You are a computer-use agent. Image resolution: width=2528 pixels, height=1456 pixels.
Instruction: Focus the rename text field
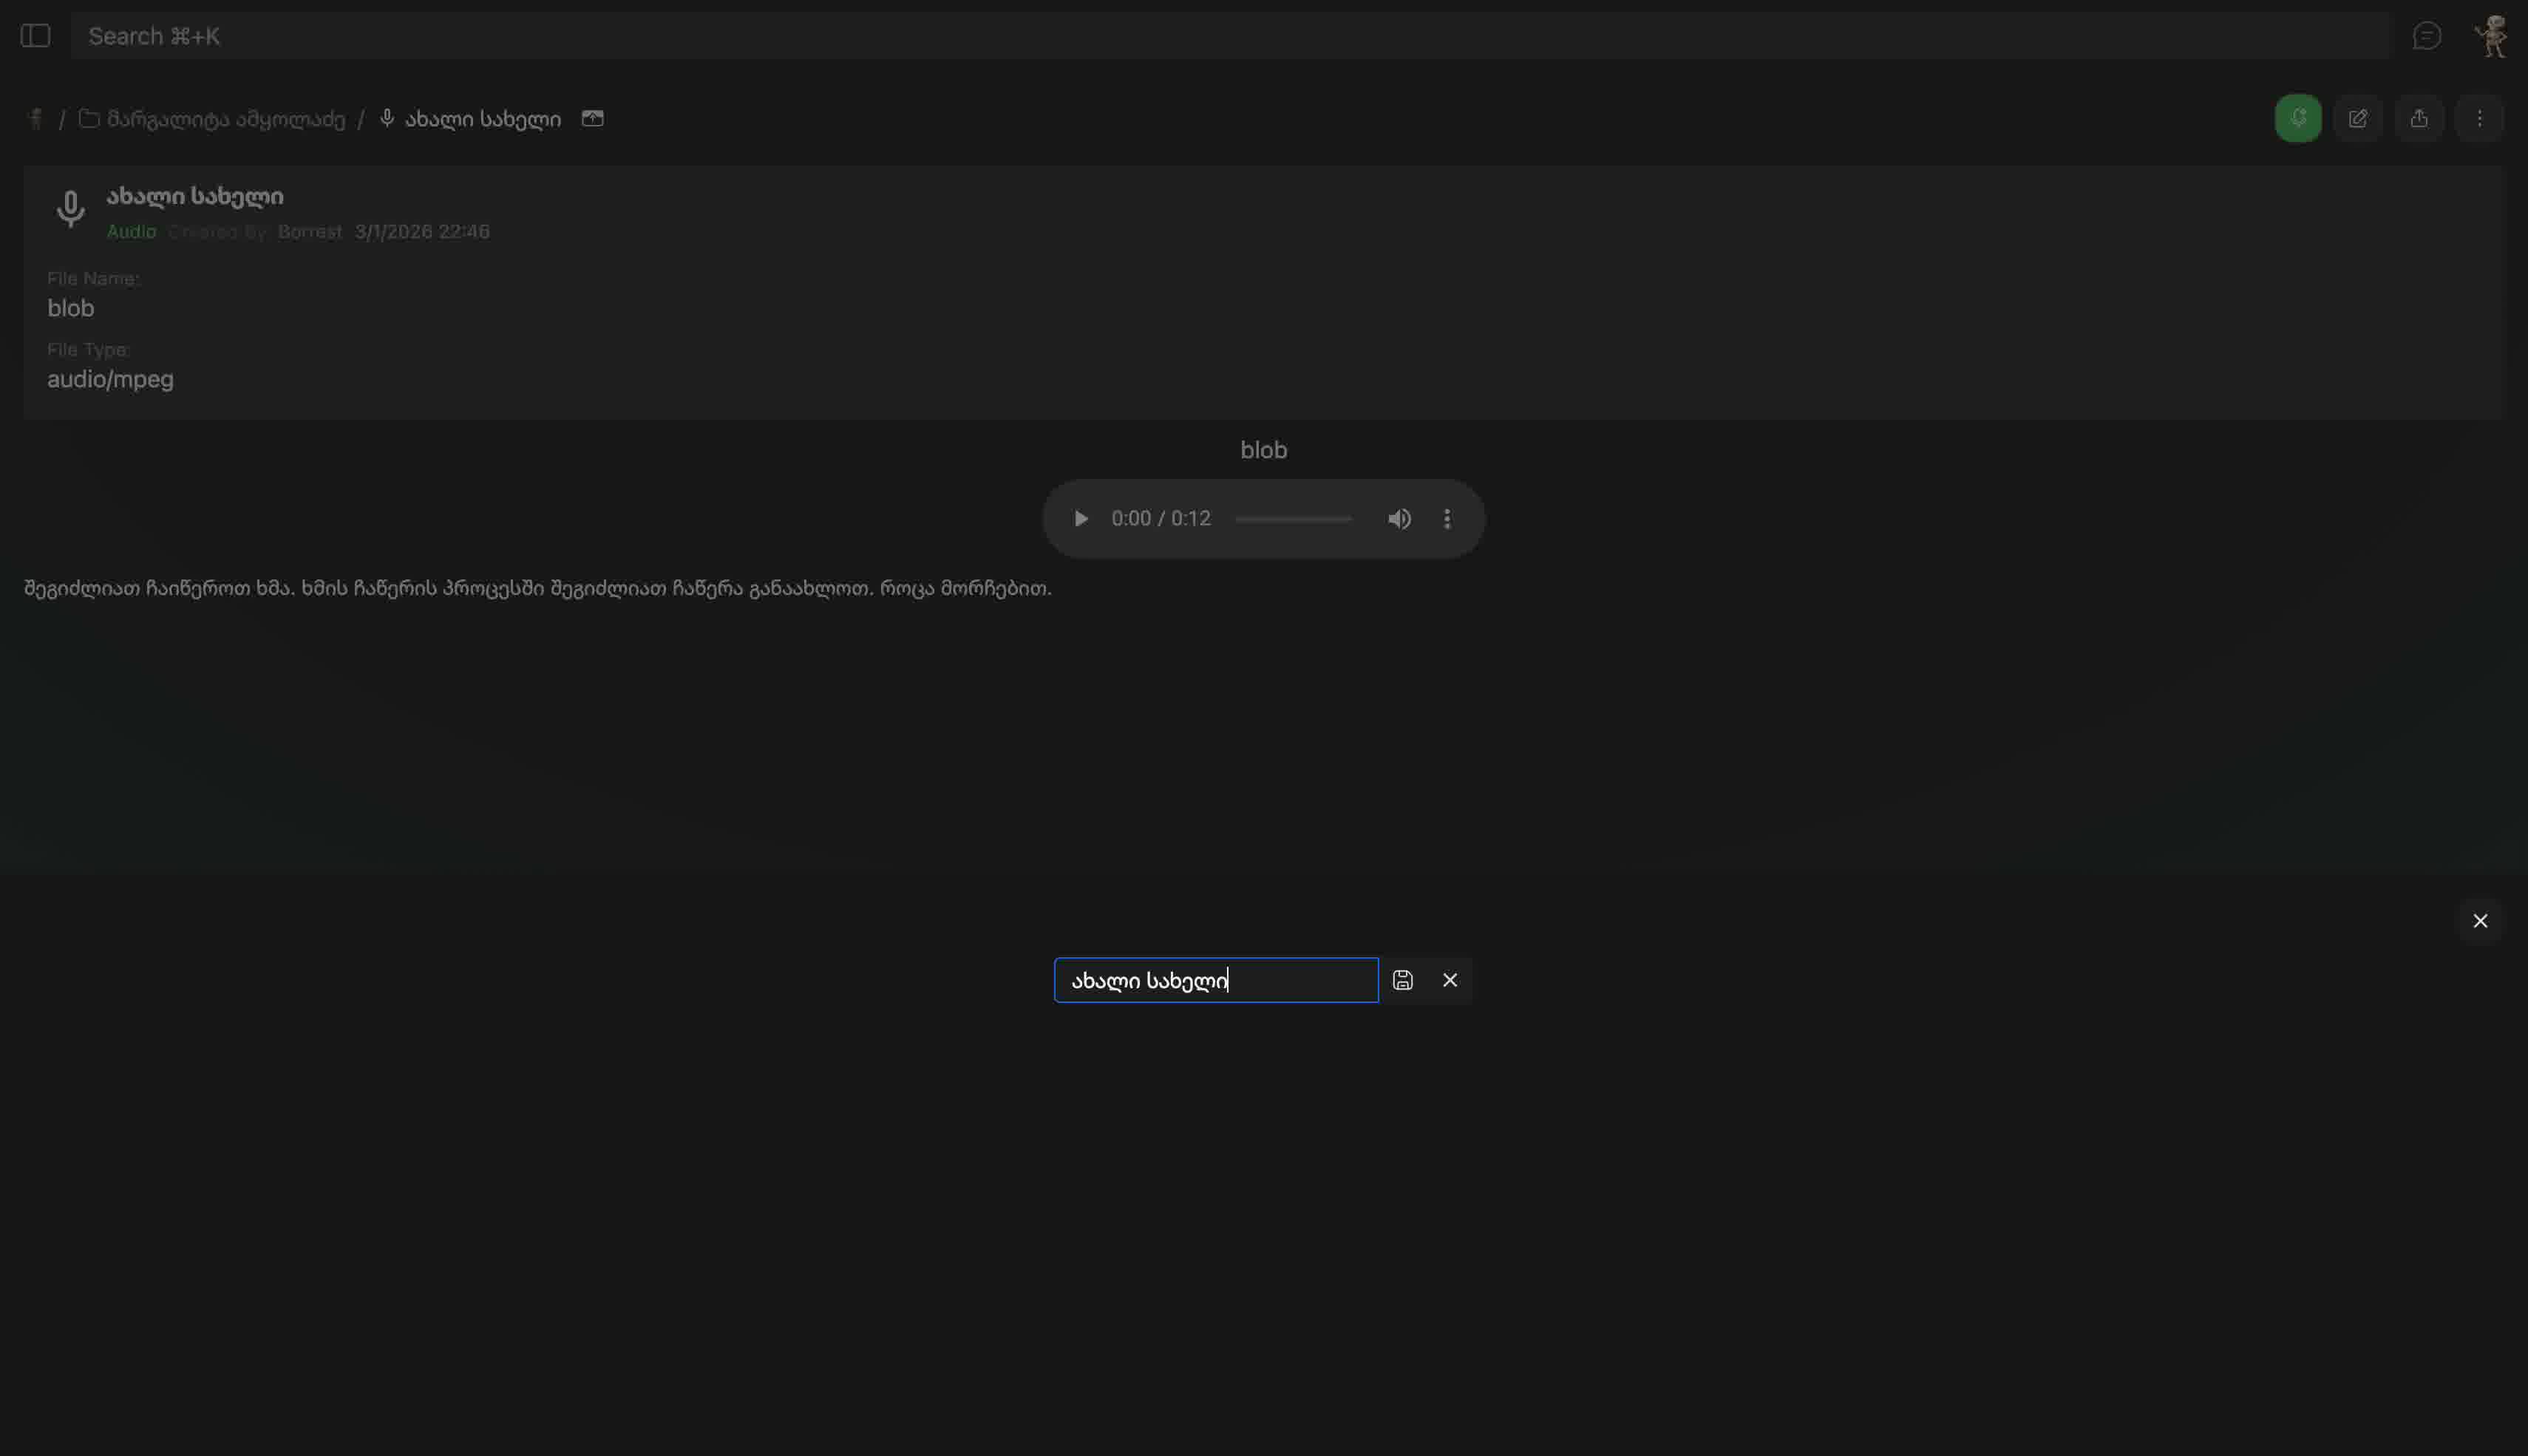pyautogui.click(x=1216, y=980)
